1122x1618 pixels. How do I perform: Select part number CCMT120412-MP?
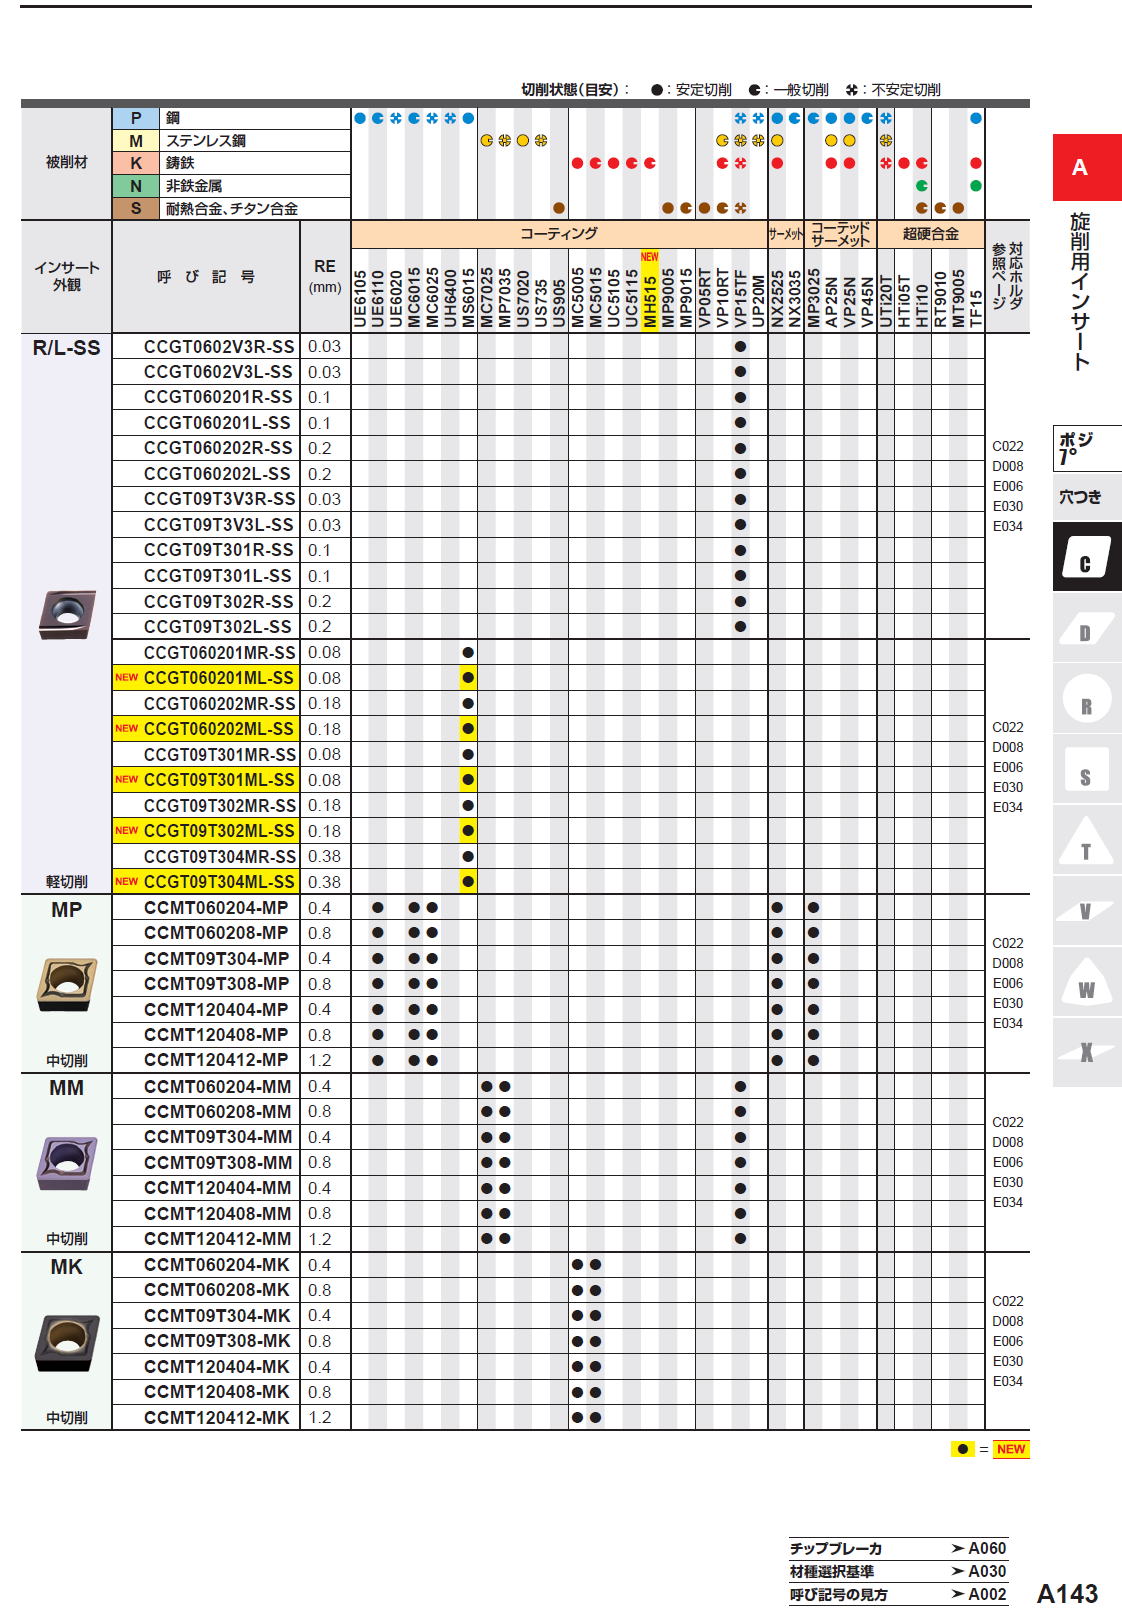(x=216, y=1060)
